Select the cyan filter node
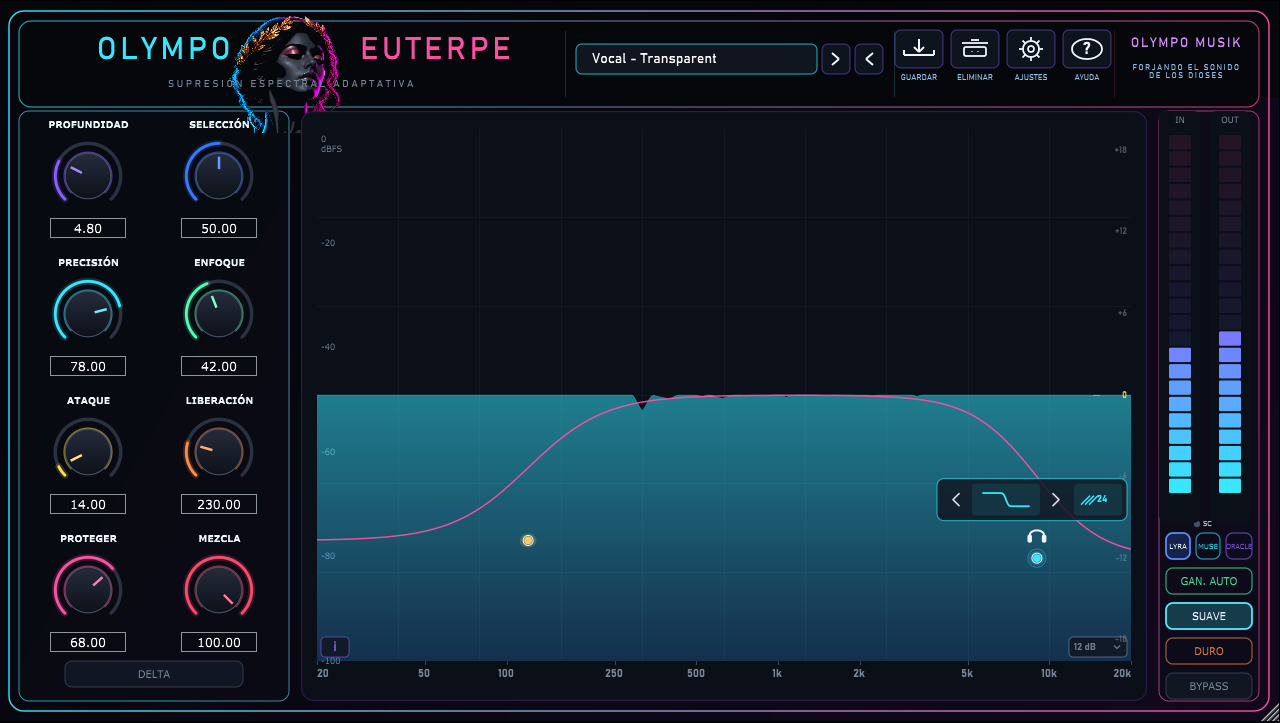This screenshot has width=1280, height=723. (1037, 558)
